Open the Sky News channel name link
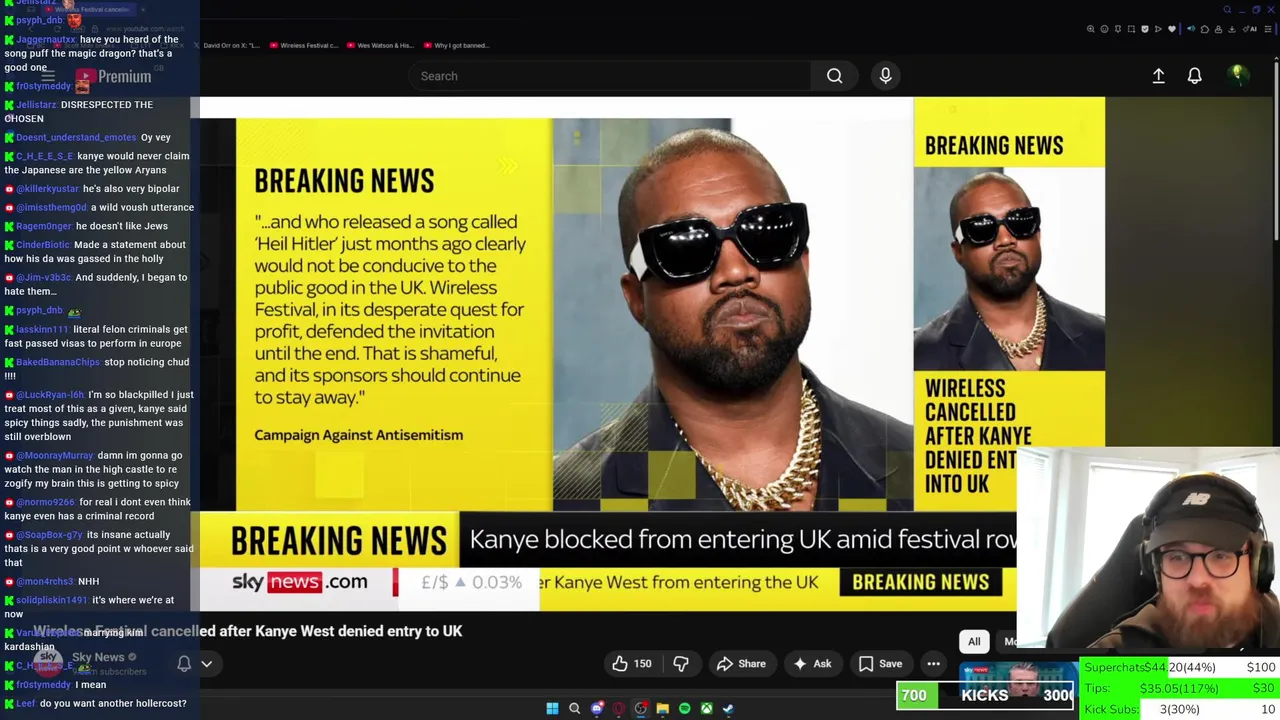Screen dimensions: 1280x720 (x=98, y=657)
